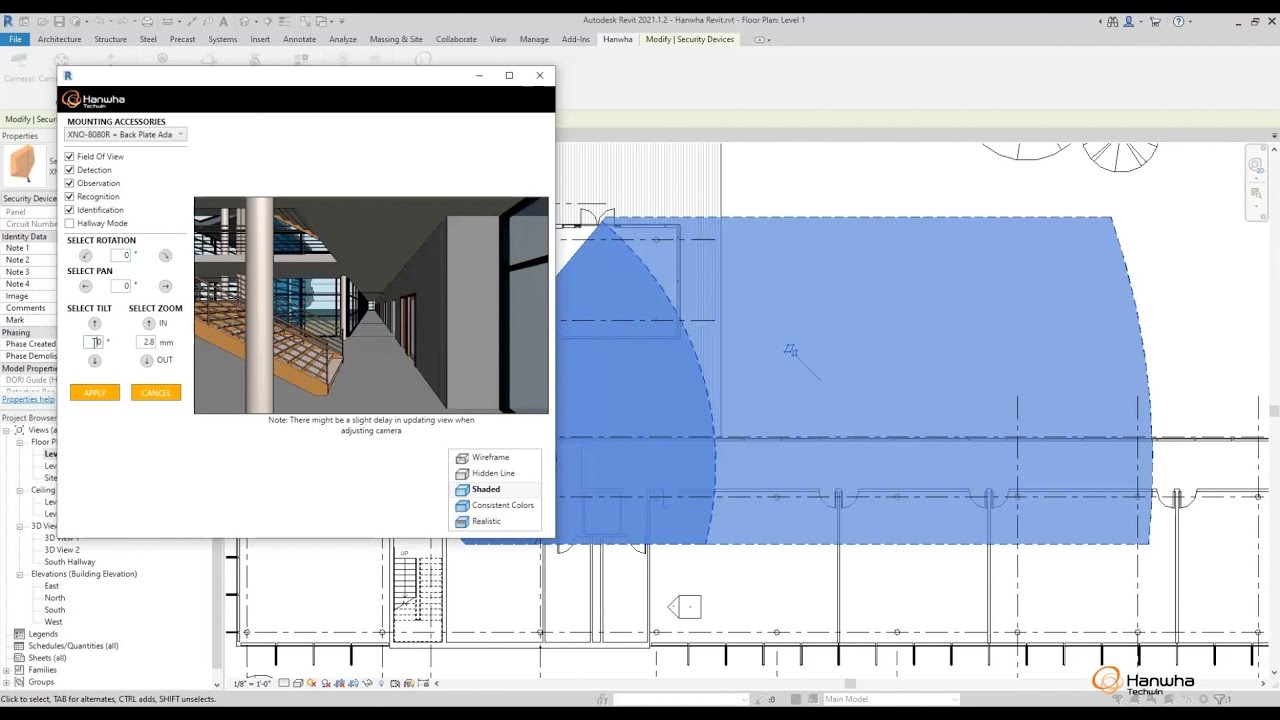Rotate camera counter-clockwise under Select Rotation
The height and width of the screenshot is (720, 1280).
pos(85,256)
